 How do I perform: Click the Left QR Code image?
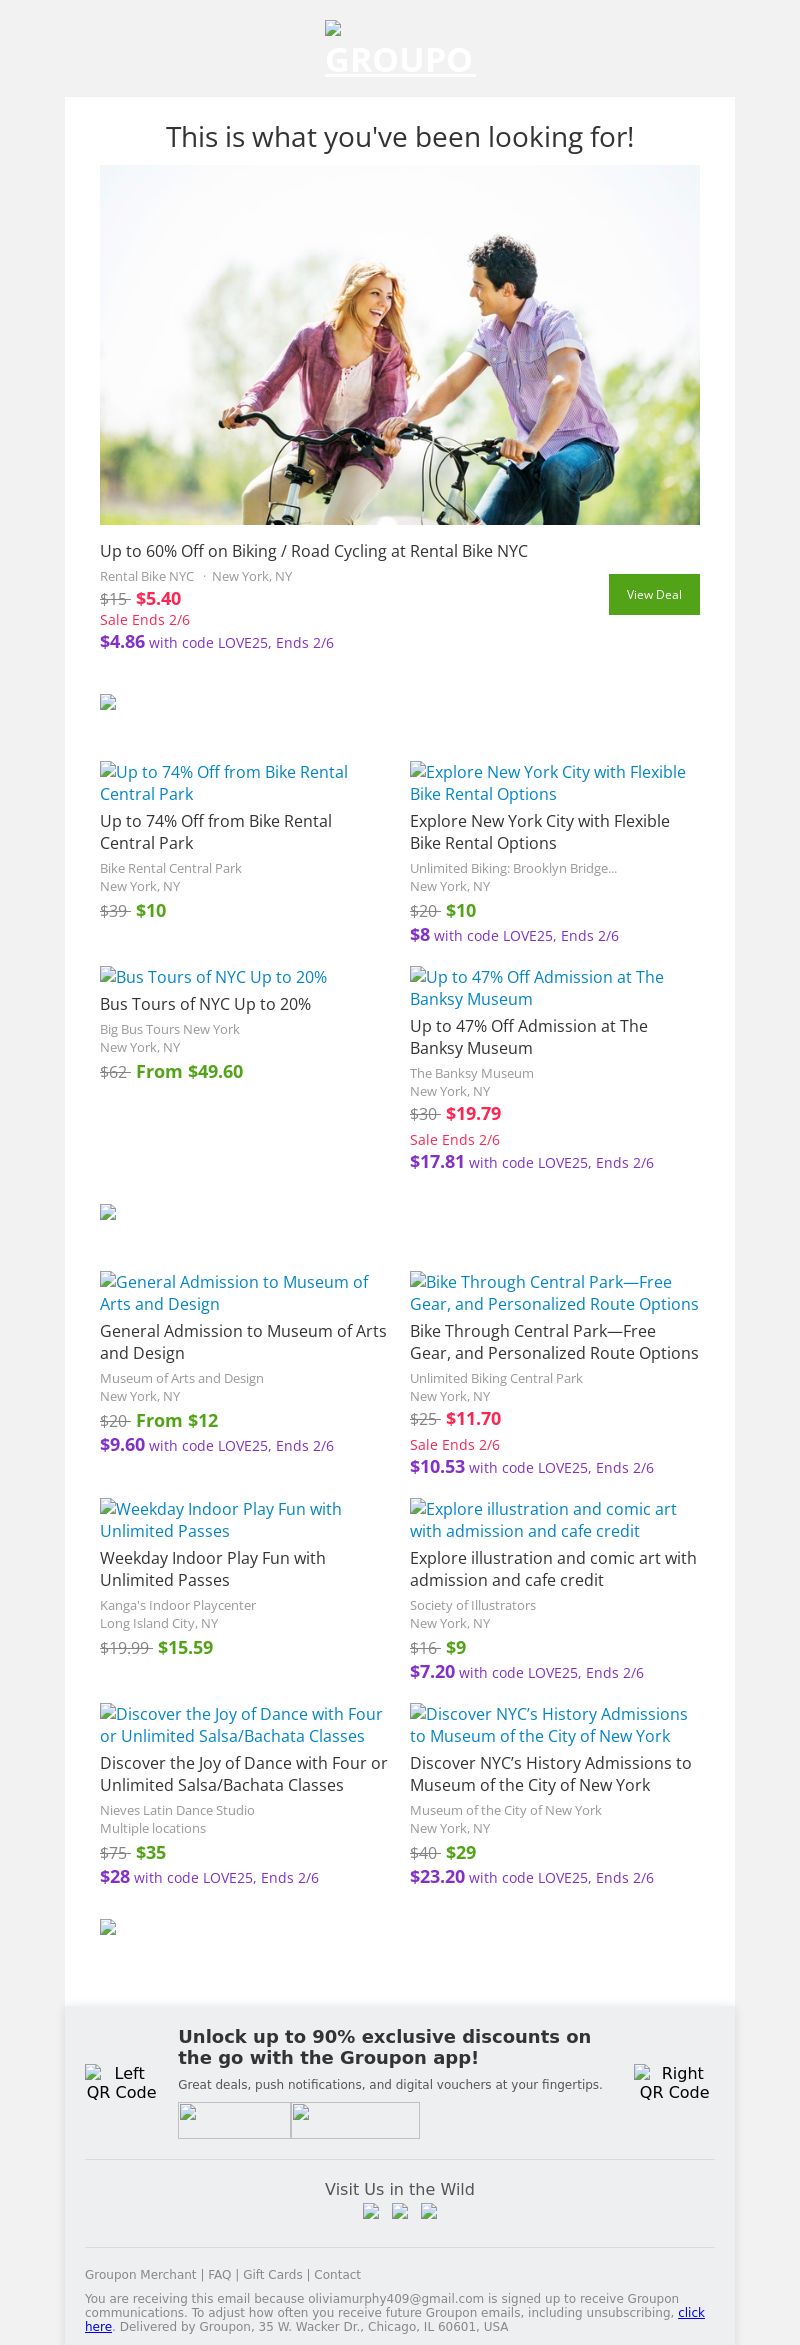tap(121, 2082)
